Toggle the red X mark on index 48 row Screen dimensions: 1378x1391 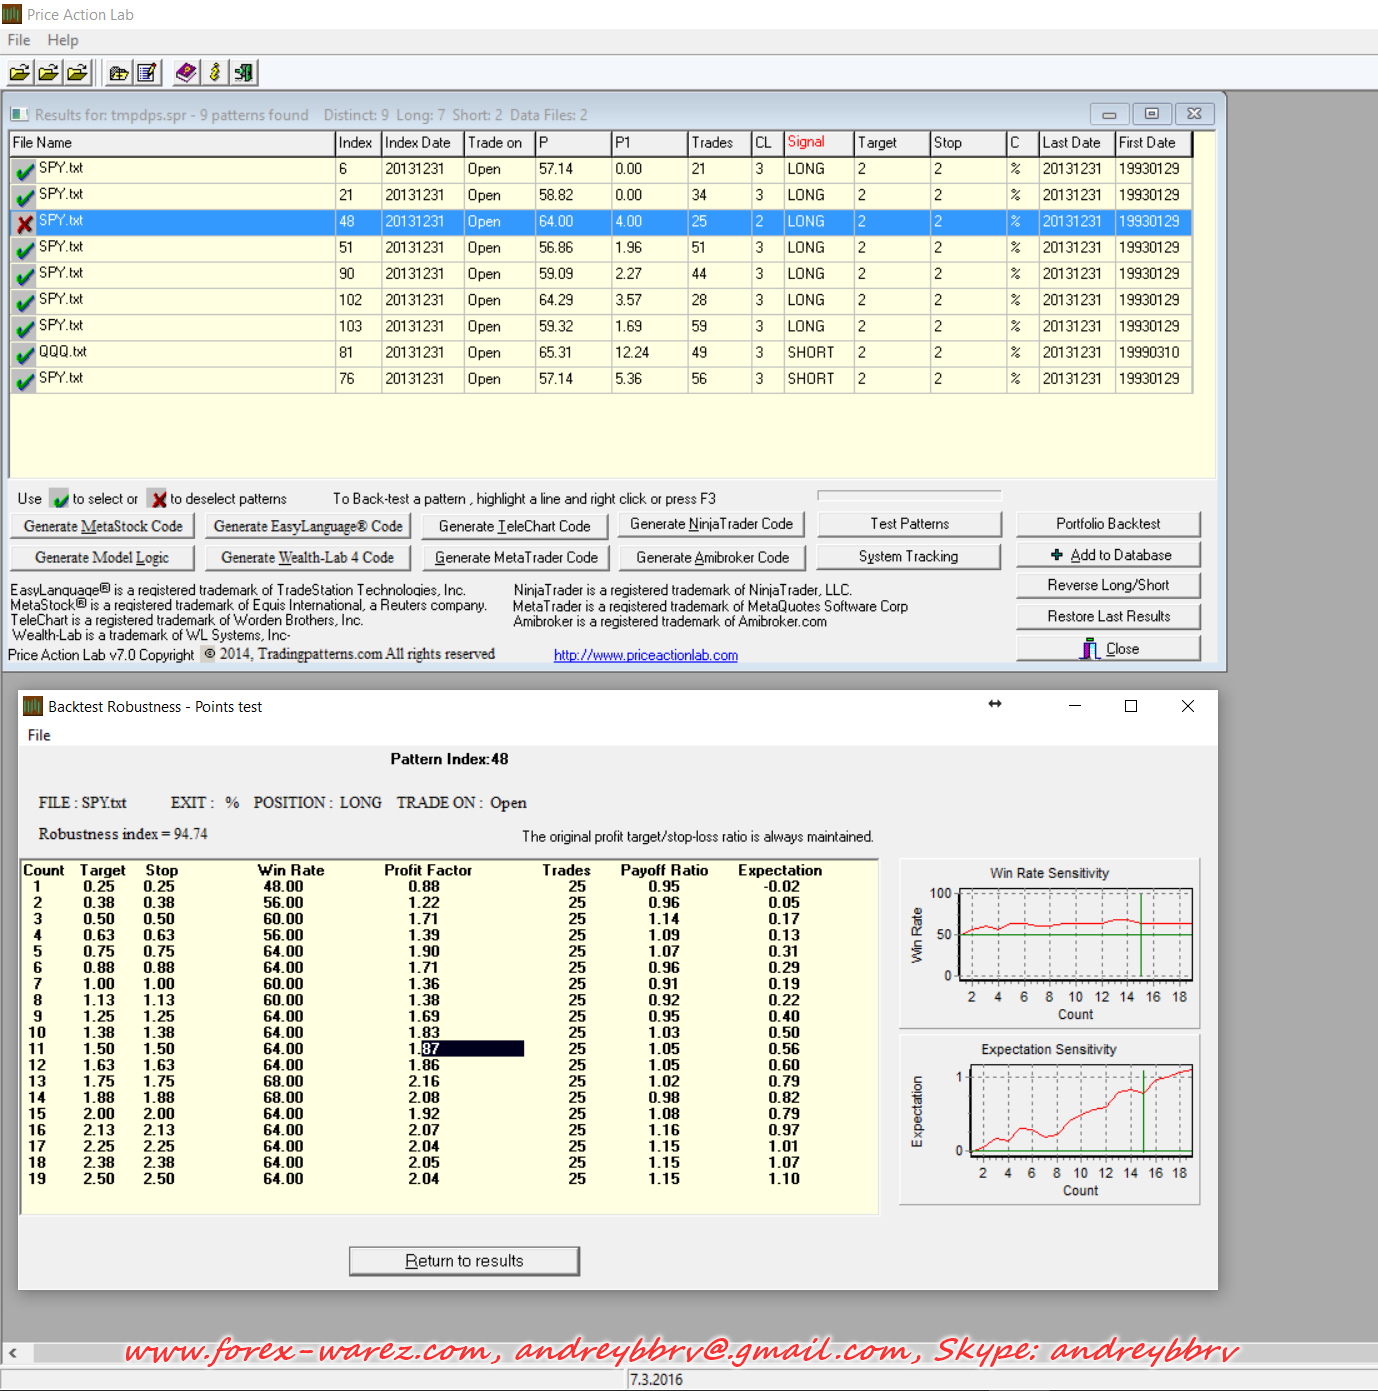[x=25, y=223]
